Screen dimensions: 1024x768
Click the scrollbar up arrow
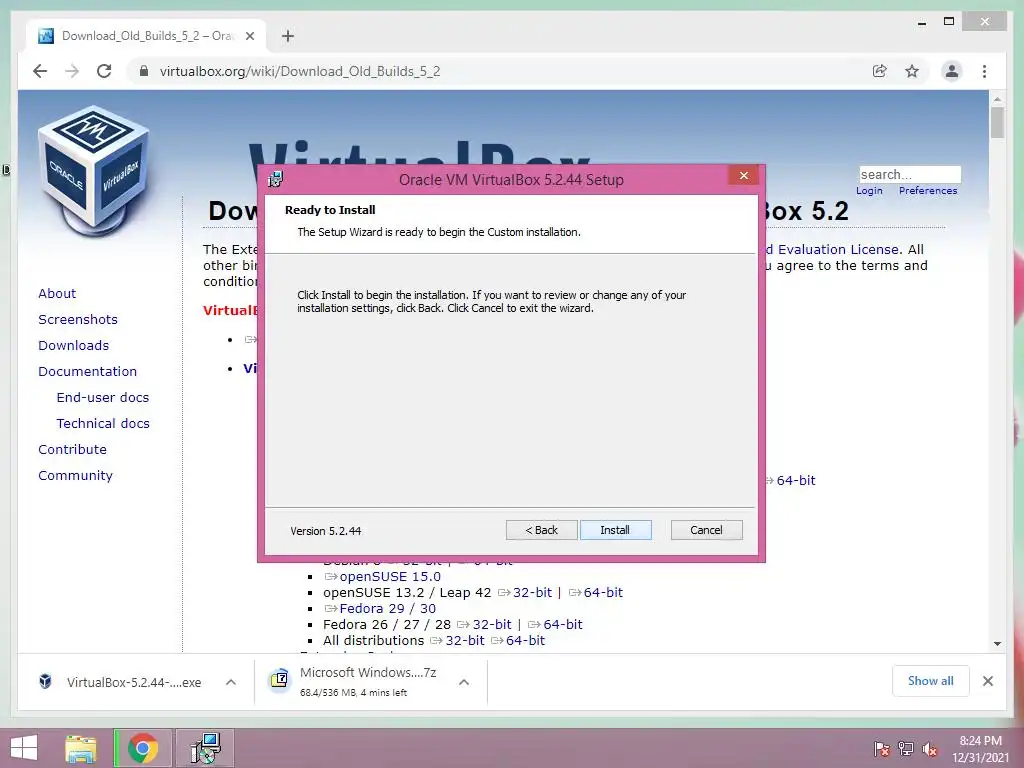click(997, 99)
